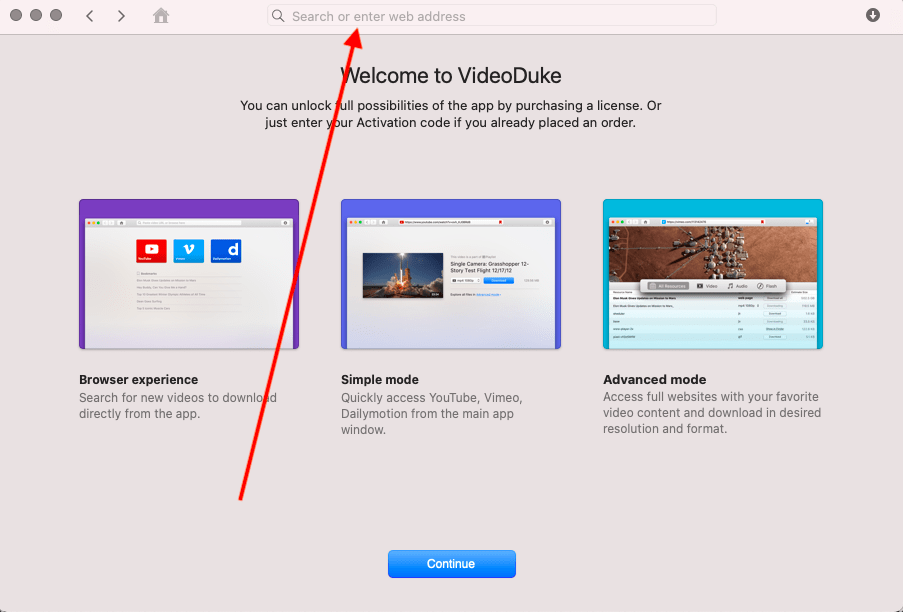The width and height of the screenshot is (903, 612).
Task: Click the 'Advanced mode' heading
Action: (655, 380)
